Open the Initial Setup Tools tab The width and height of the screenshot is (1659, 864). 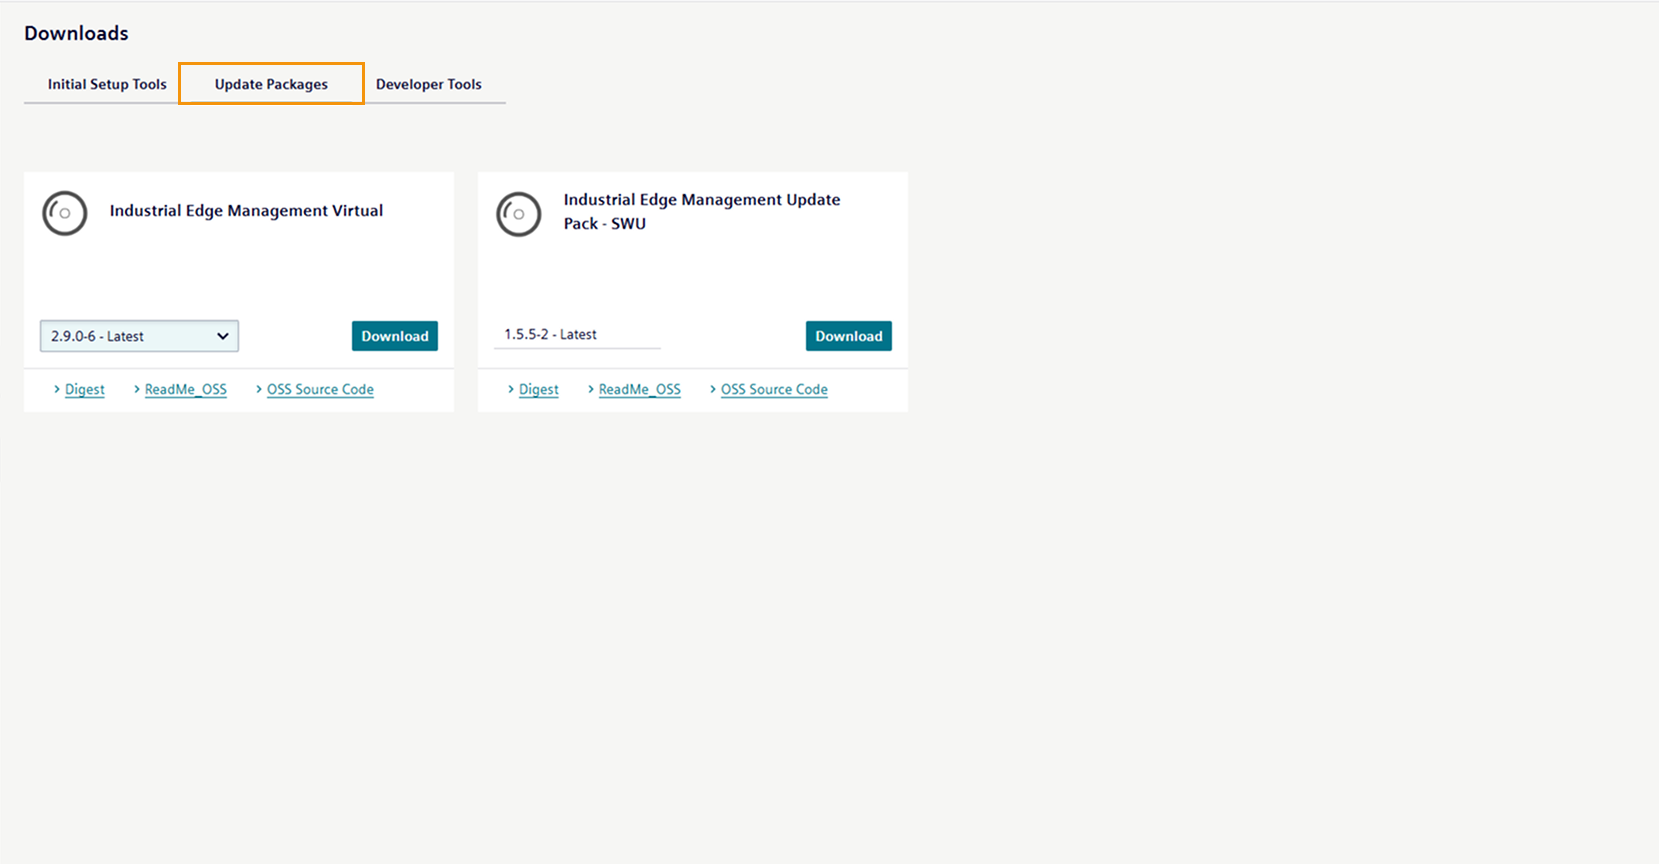[x=107, y=84]
